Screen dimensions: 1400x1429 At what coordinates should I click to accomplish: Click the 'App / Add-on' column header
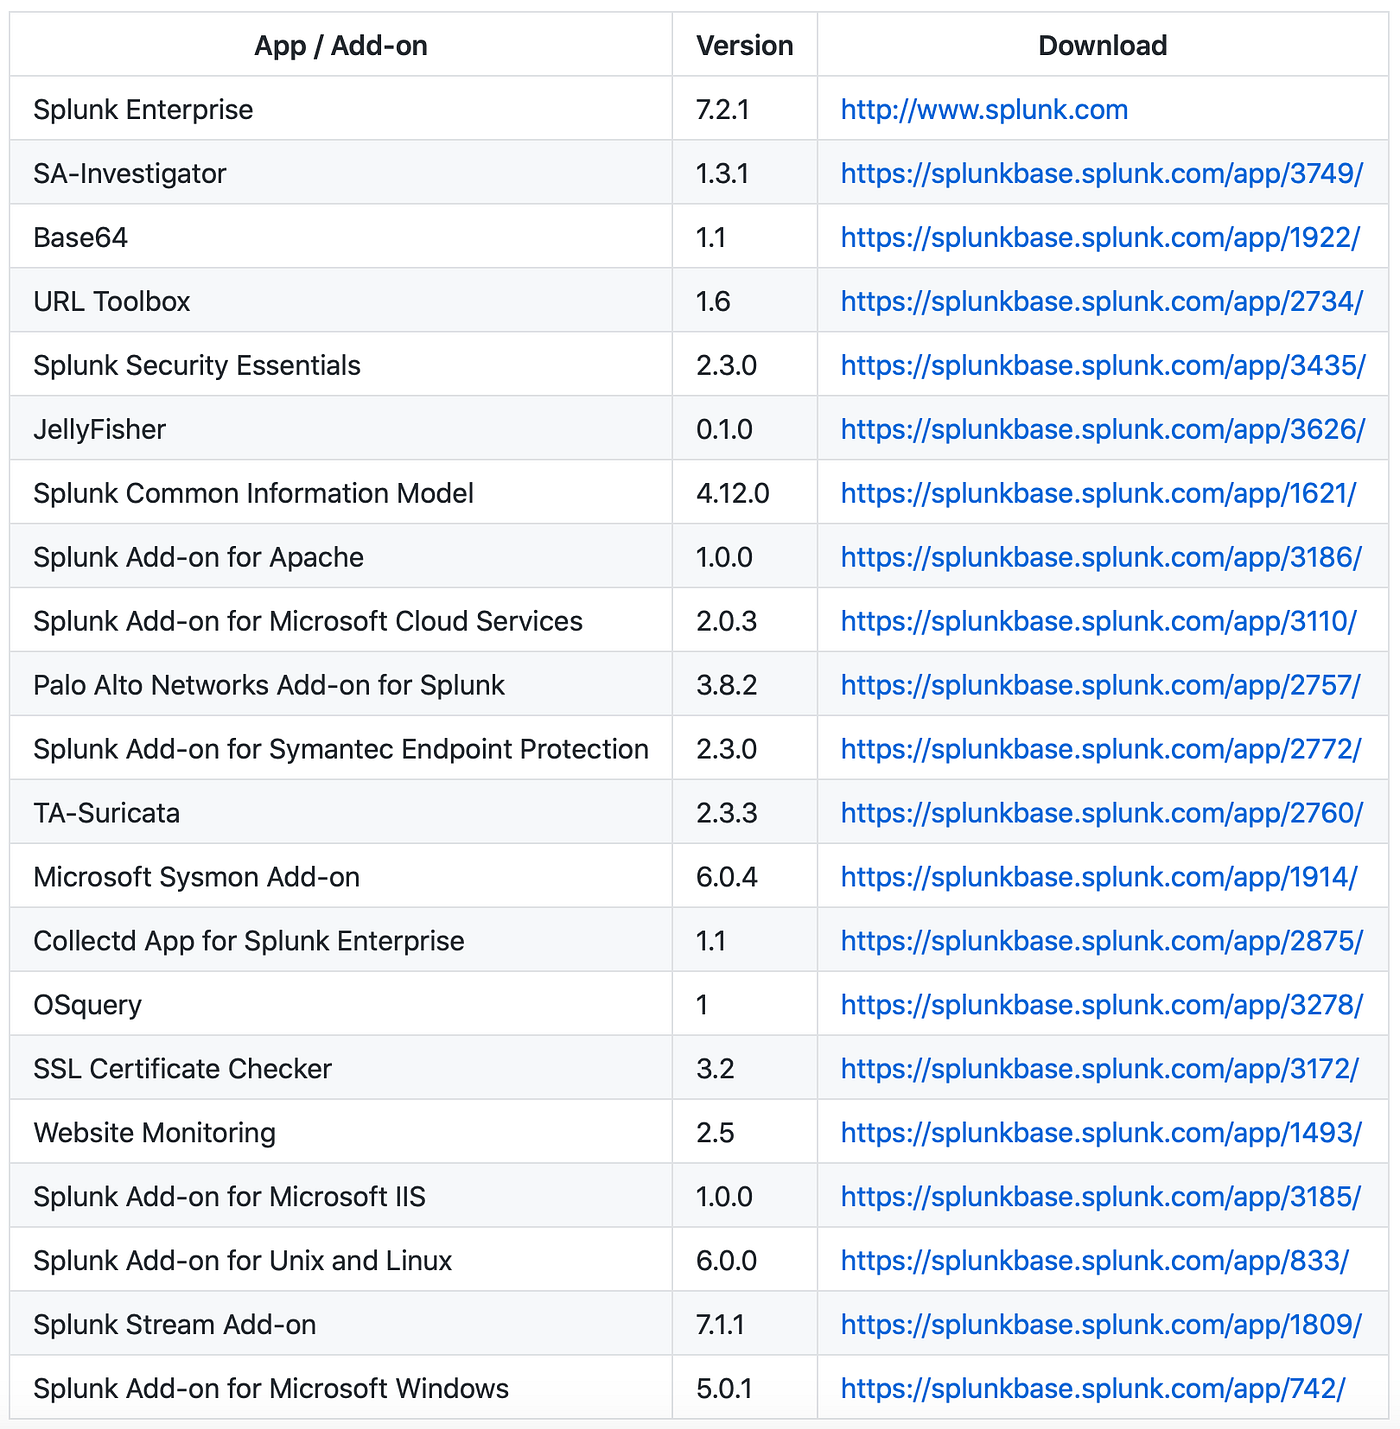(x=341, y=45)
